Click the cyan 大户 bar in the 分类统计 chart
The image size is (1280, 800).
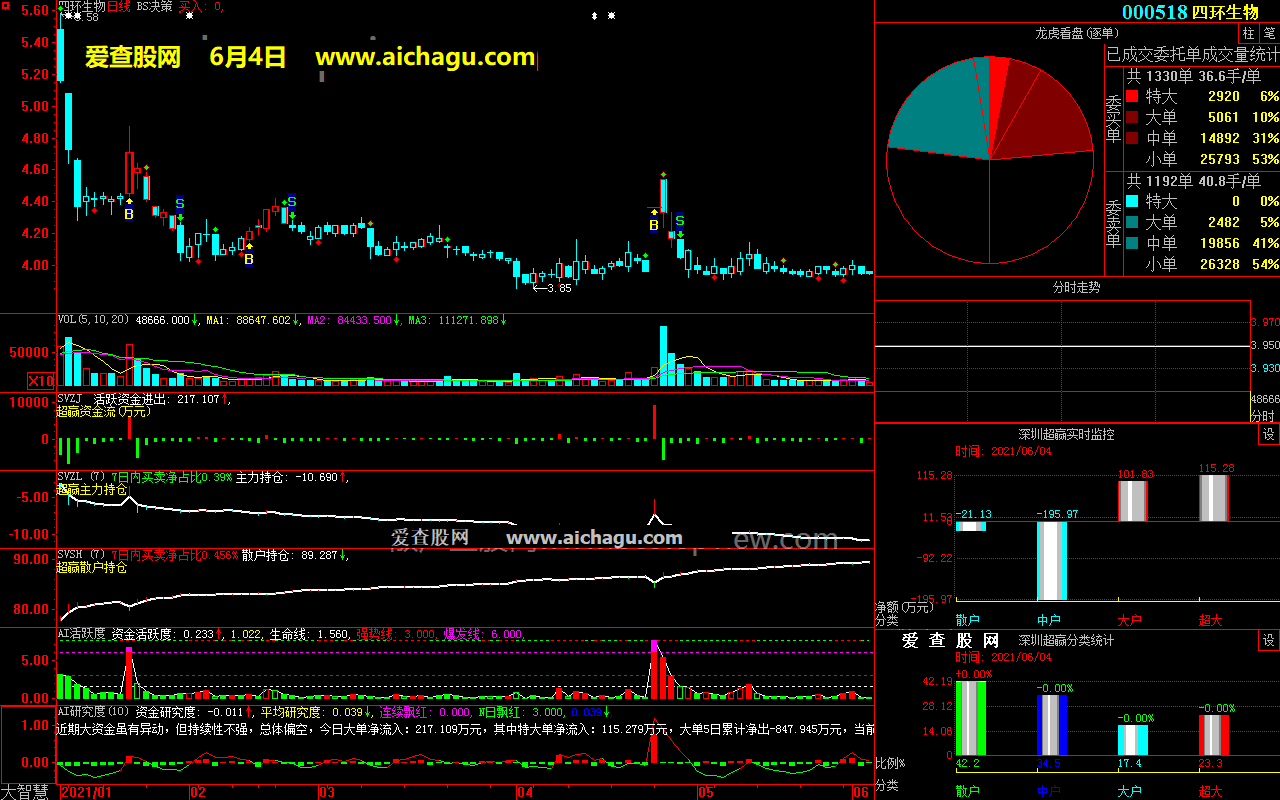click(1133, 740)
